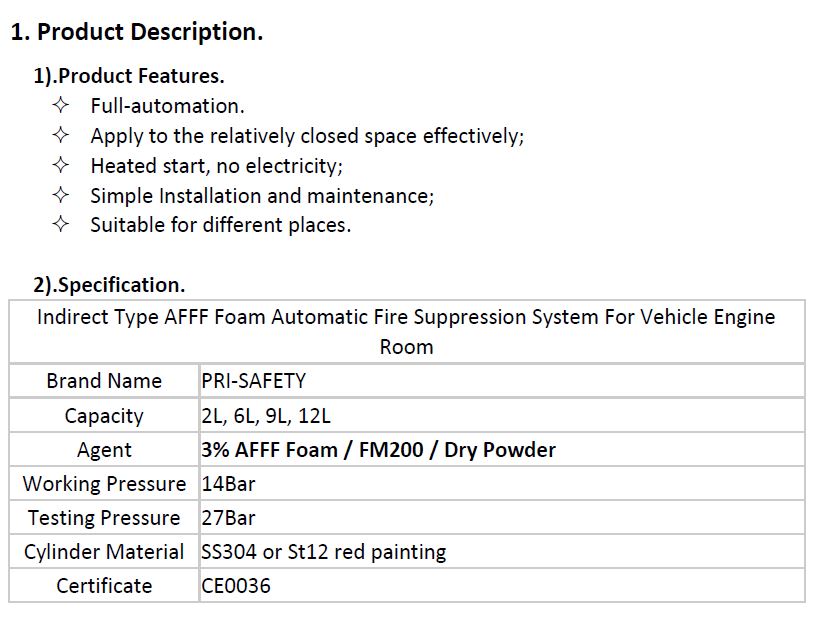Select the "Working Pressure" label cell
Screen dimensions: 834x620
tap(104, 484)
